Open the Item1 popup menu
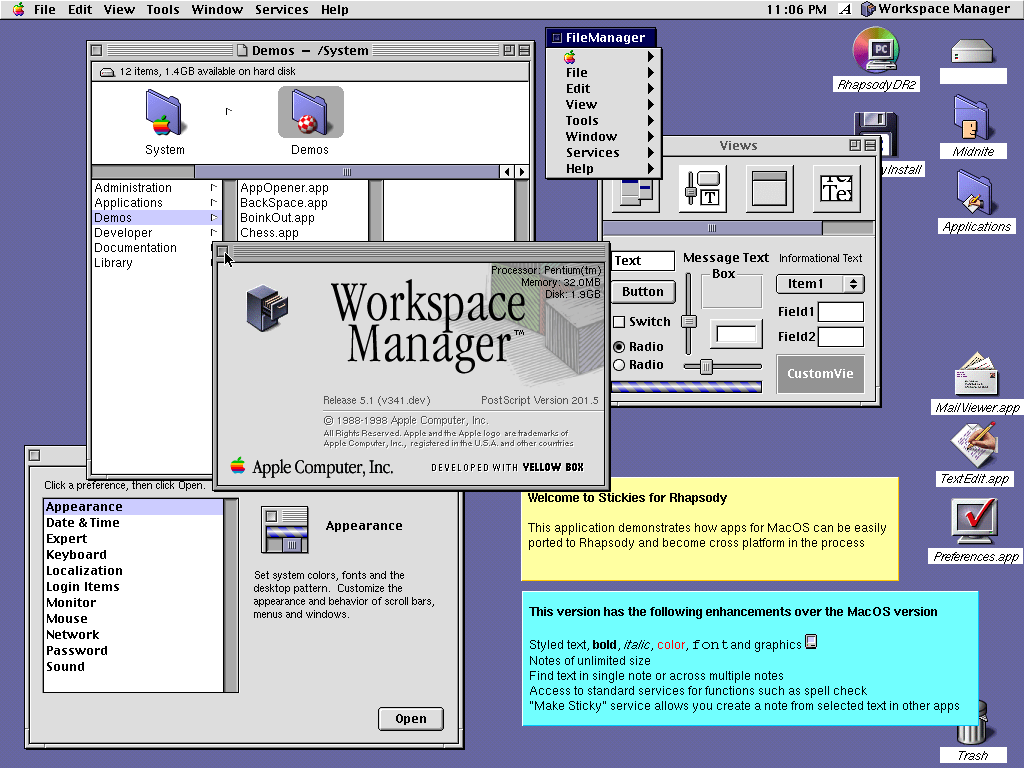 click(x=820, y=284)
